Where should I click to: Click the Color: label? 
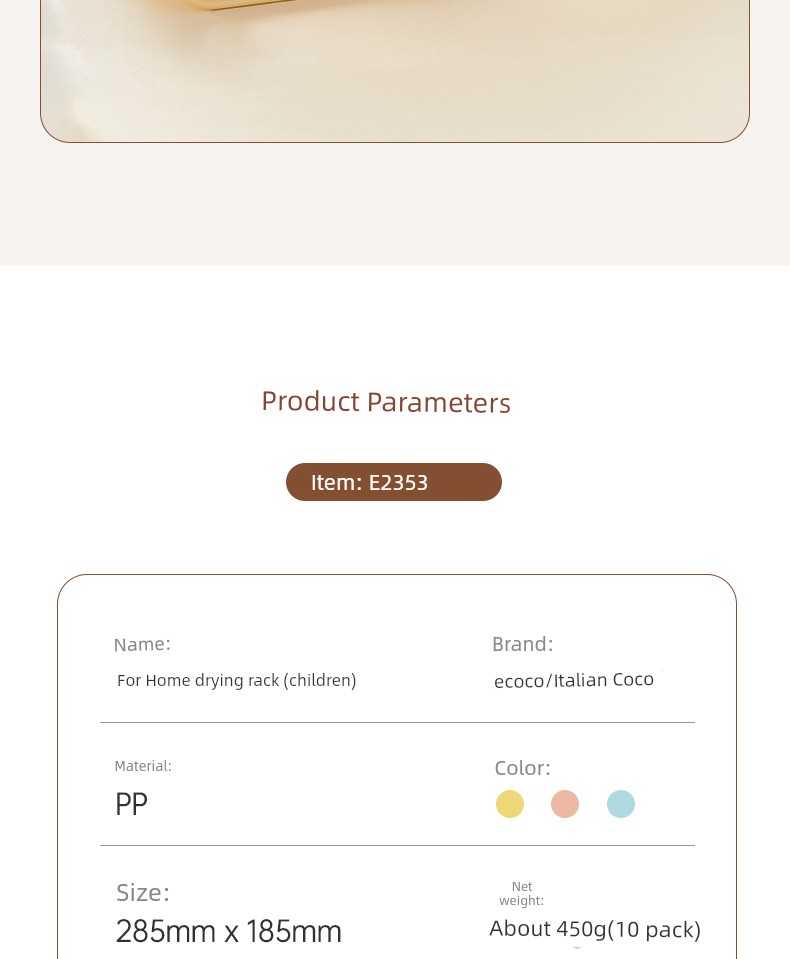[x=523, y=768]
